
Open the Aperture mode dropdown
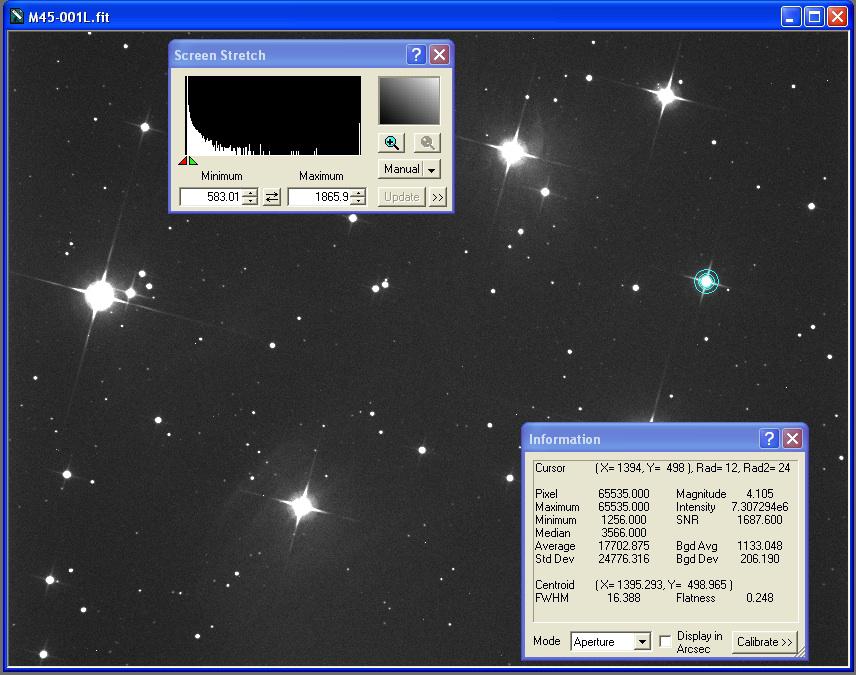click(642, 642)
